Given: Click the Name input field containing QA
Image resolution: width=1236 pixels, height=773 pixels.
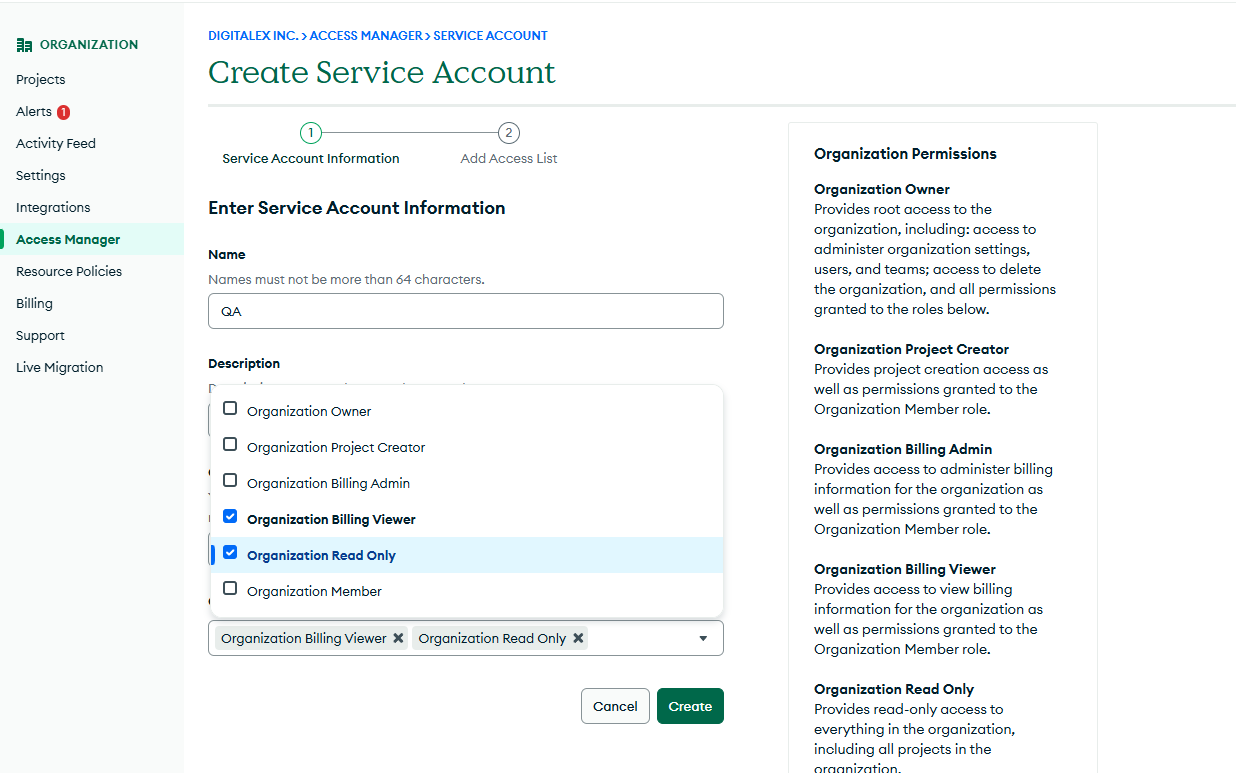Looking at the screenshot, I should (x=465, y=311).
